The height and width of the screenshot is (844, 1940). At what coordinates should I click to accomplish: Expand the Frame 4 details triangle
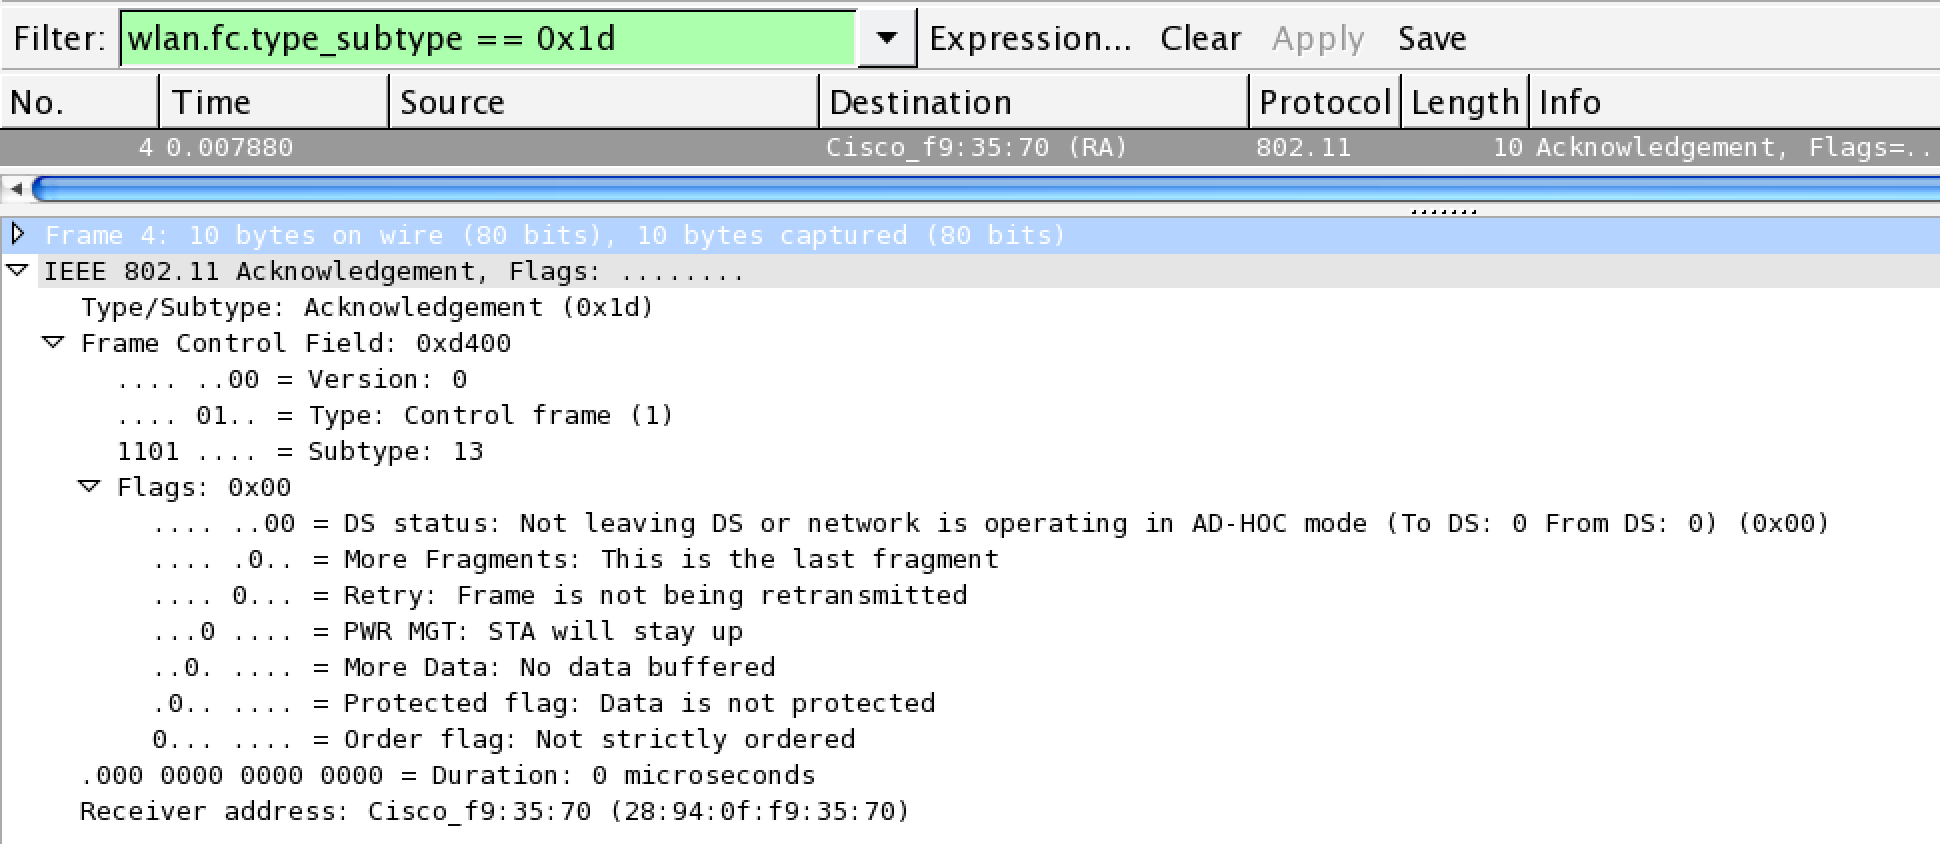click(x=17, y=234)
